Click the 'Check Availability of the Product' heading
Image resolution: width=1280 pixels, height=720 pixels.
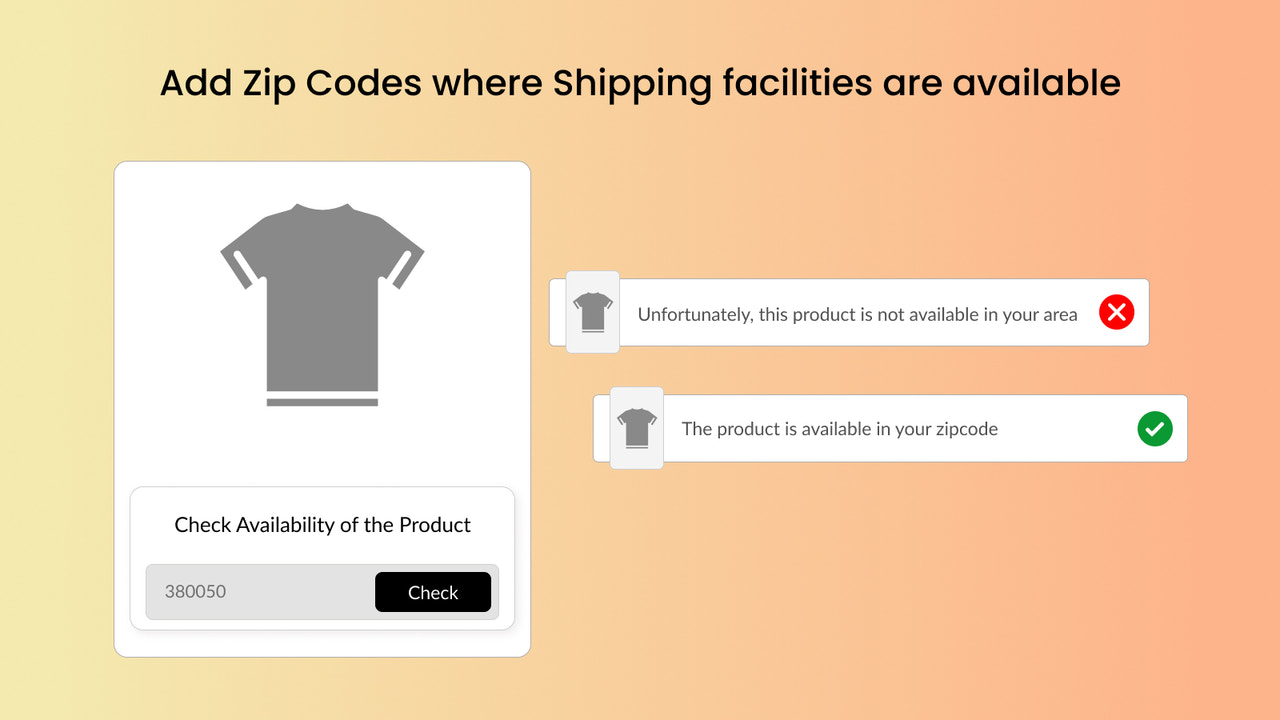point(322,524)
